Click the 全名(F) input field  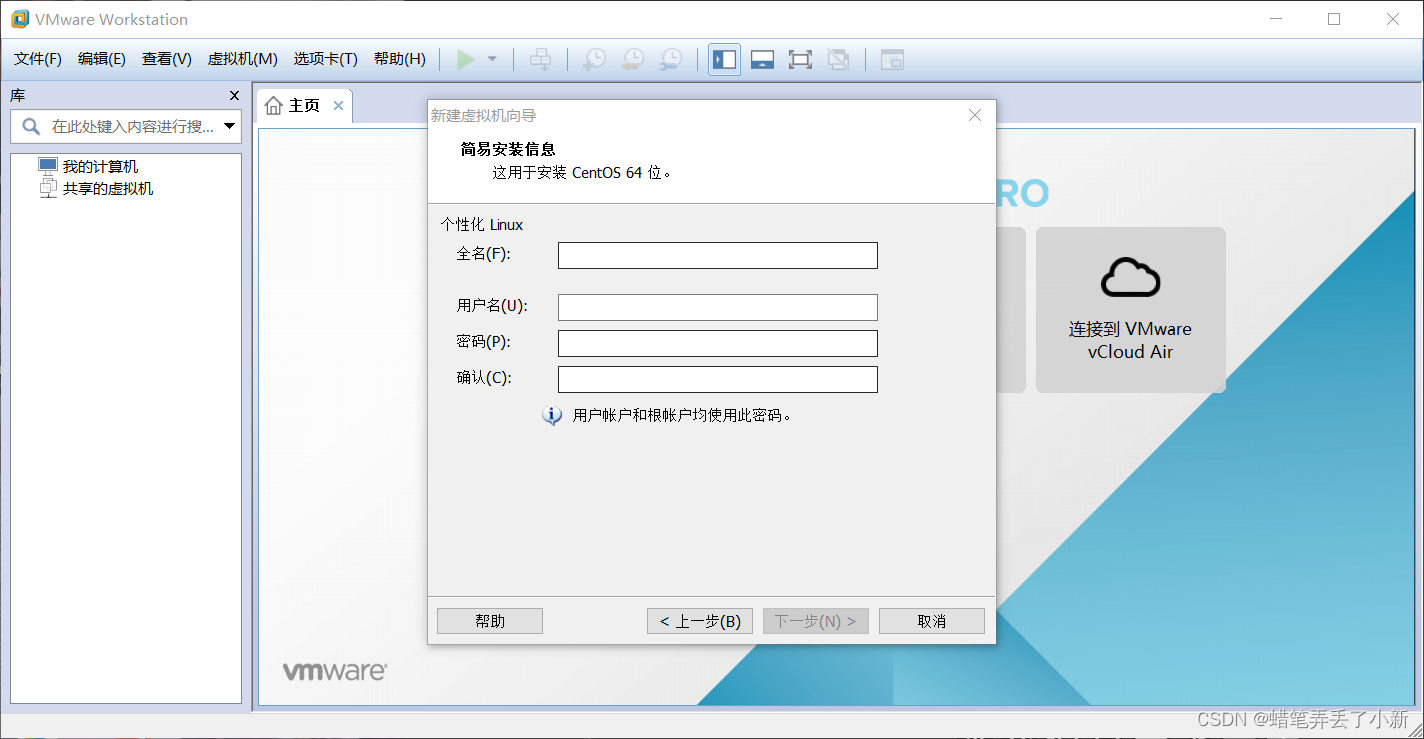click(718, 255)
